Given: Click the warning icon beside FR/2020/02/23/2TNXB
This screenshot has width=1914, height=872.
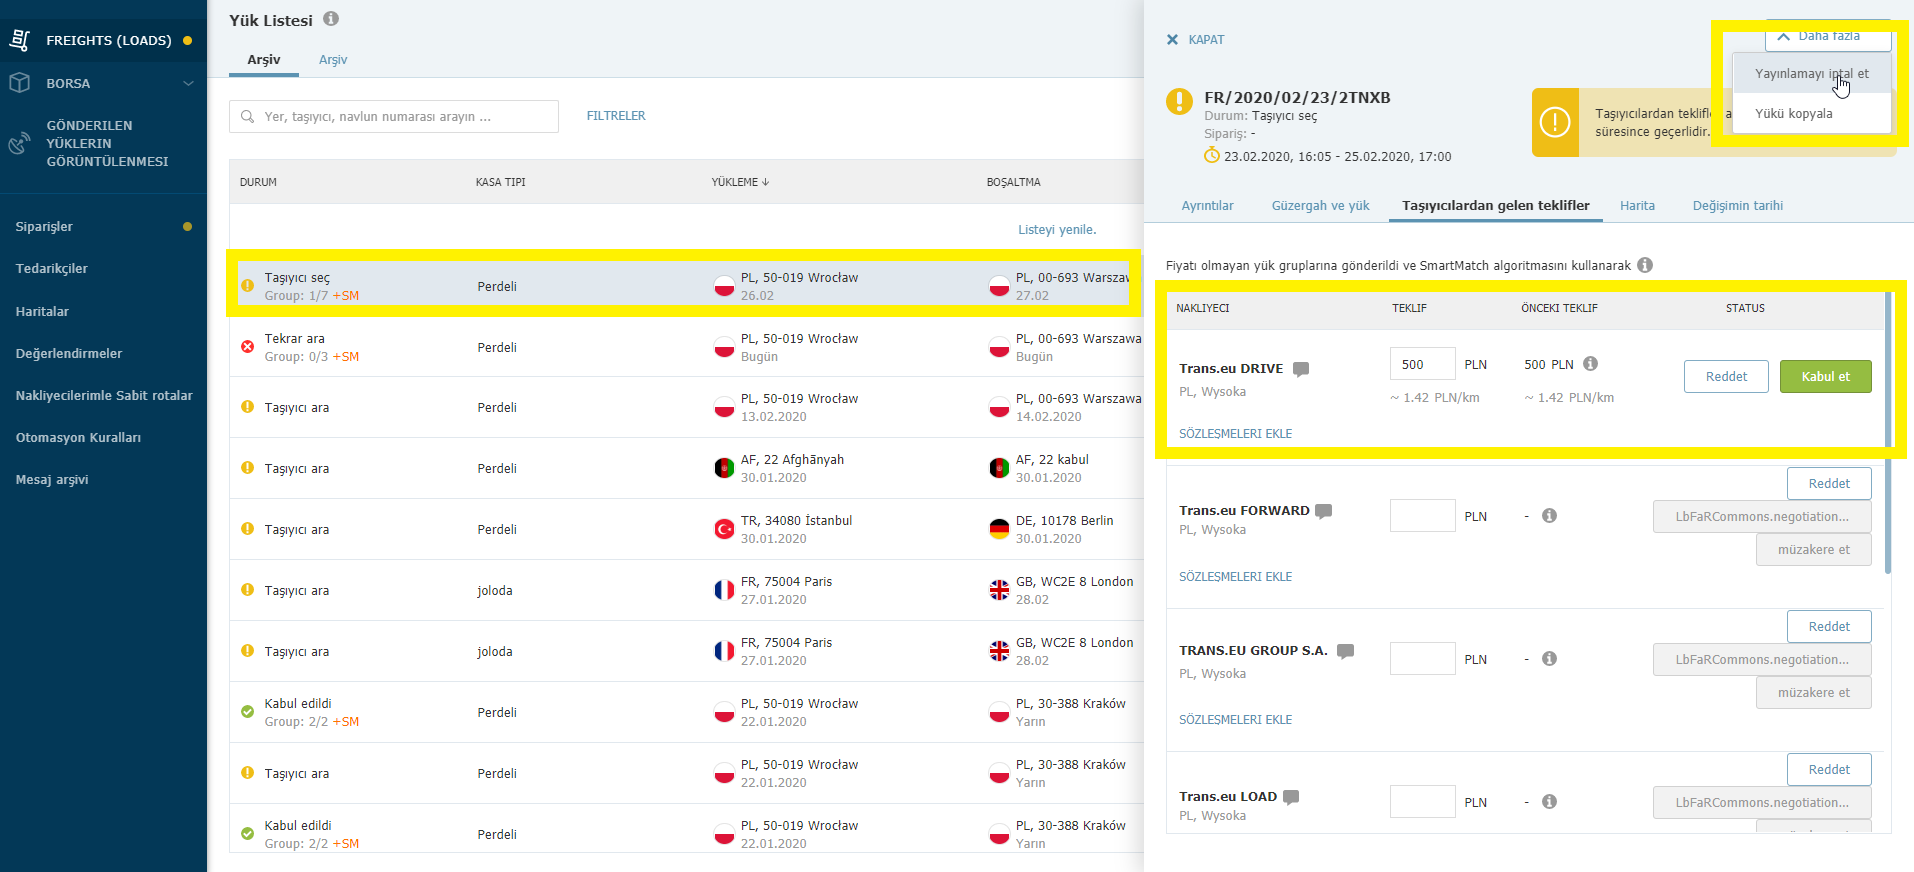Looking at the screenshot, I should pyautogui.click(x=1179, y=101).
